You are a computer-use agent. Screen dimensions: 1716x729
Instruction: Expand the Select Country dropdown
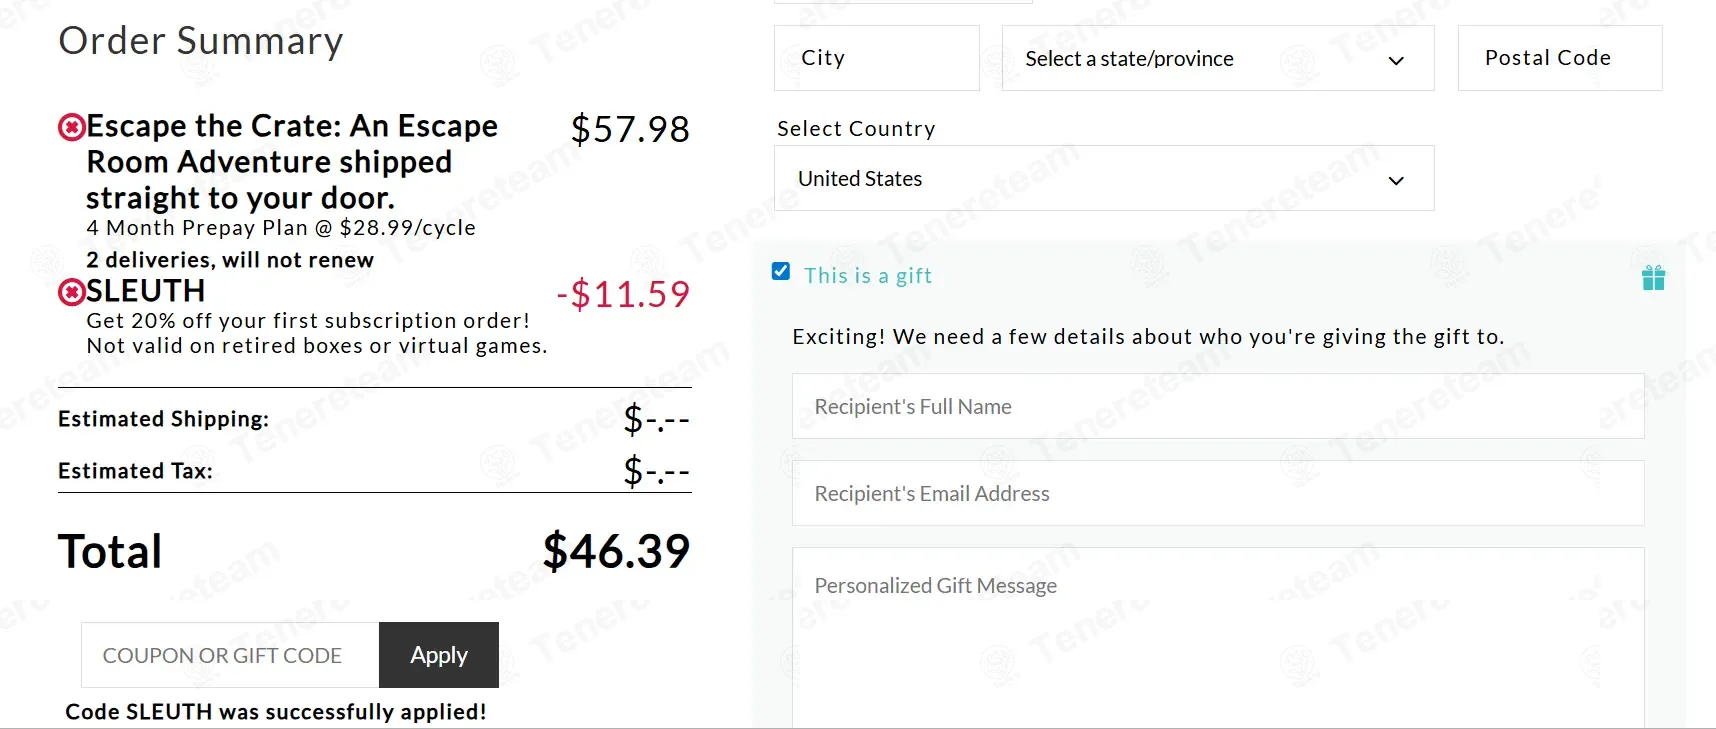1103,179
